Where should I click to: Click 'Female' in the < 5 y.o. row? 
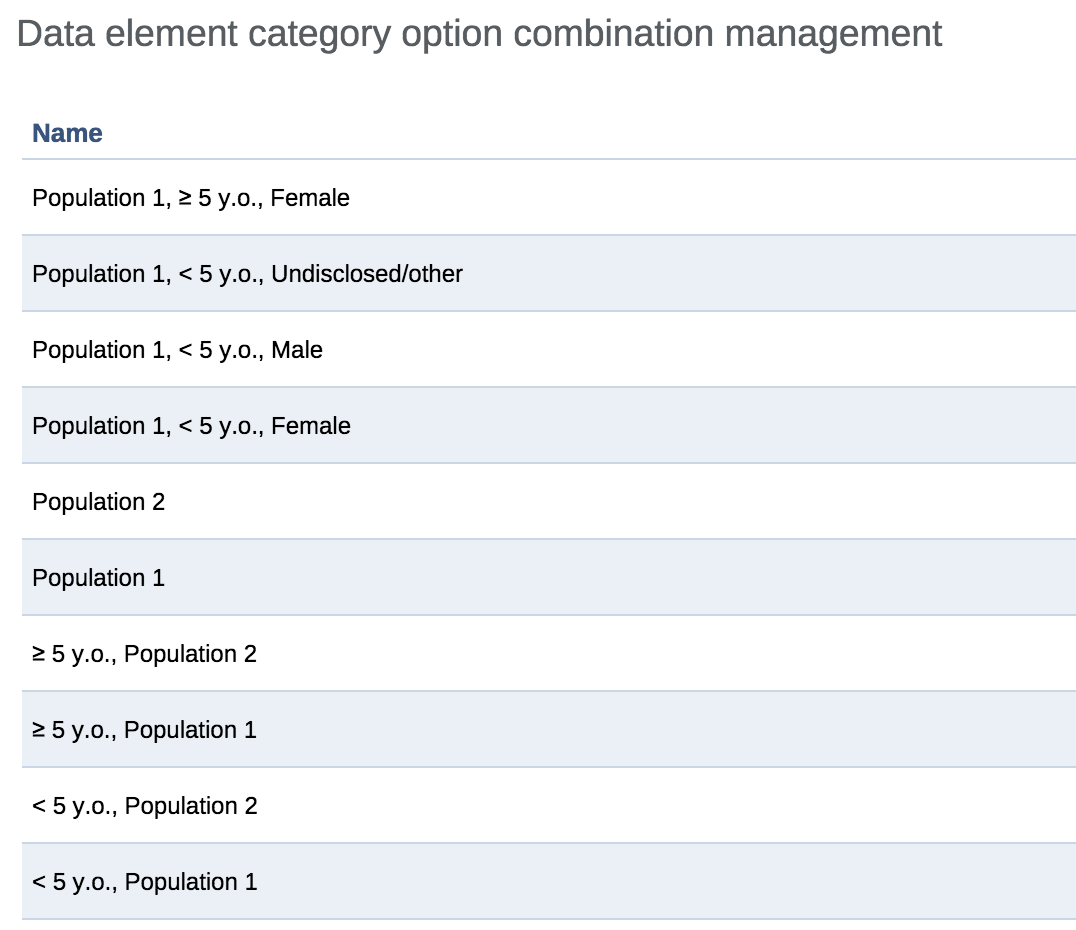point(311,426)
